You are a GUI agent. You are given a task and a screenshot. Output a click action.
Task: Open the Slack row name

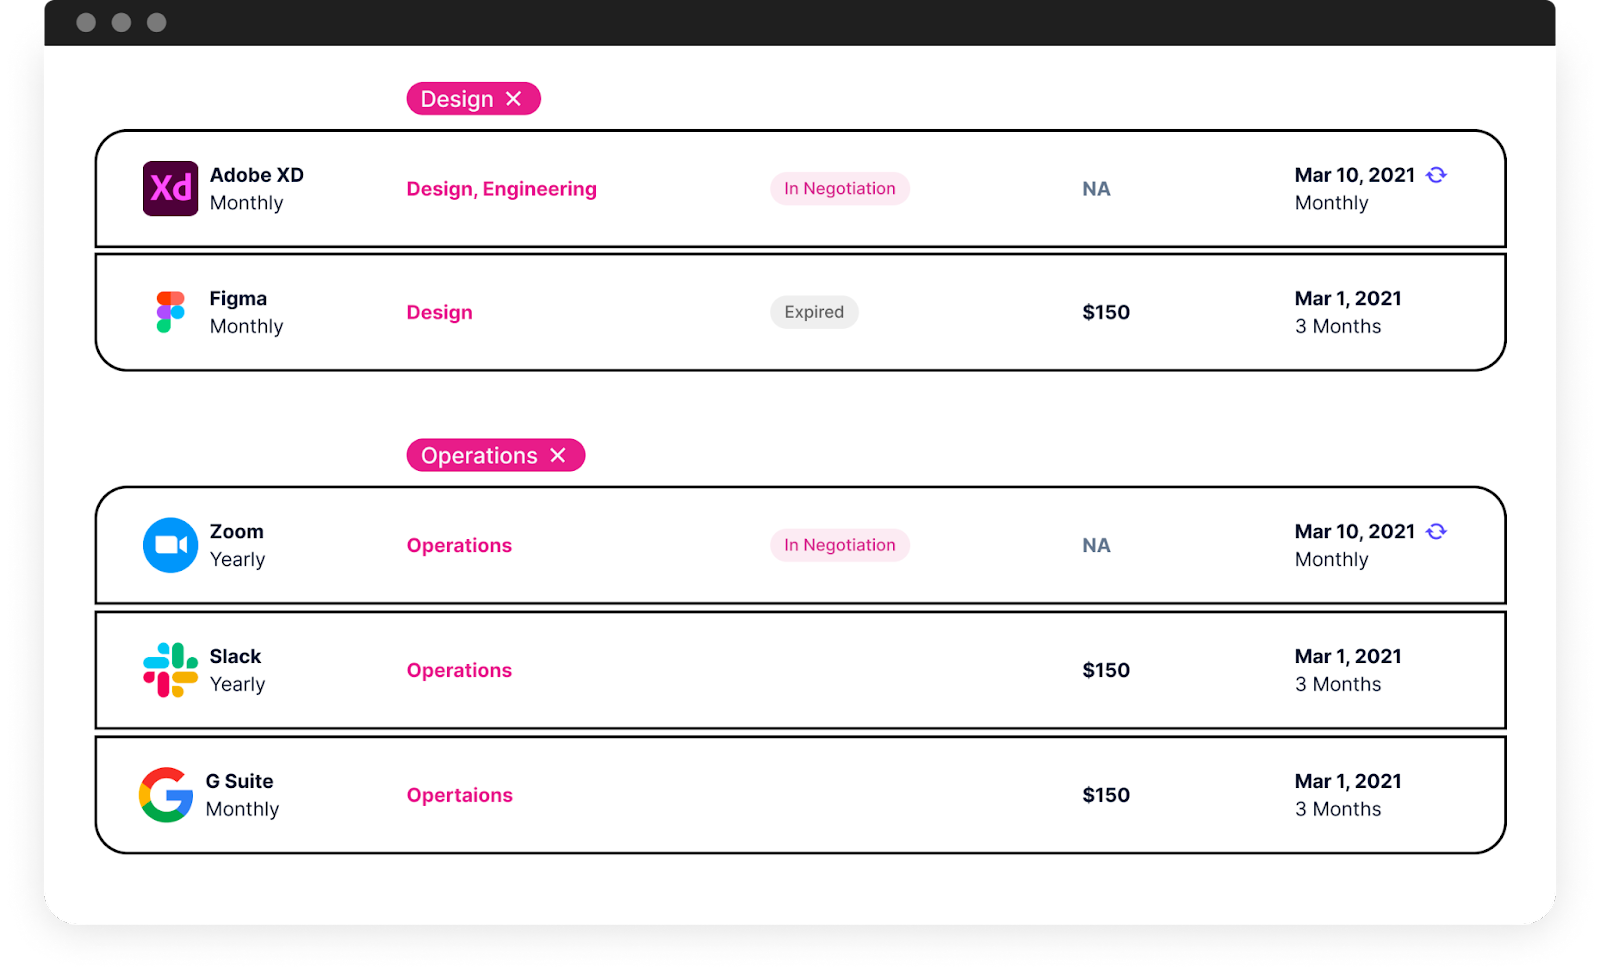[x=235, y=656]
